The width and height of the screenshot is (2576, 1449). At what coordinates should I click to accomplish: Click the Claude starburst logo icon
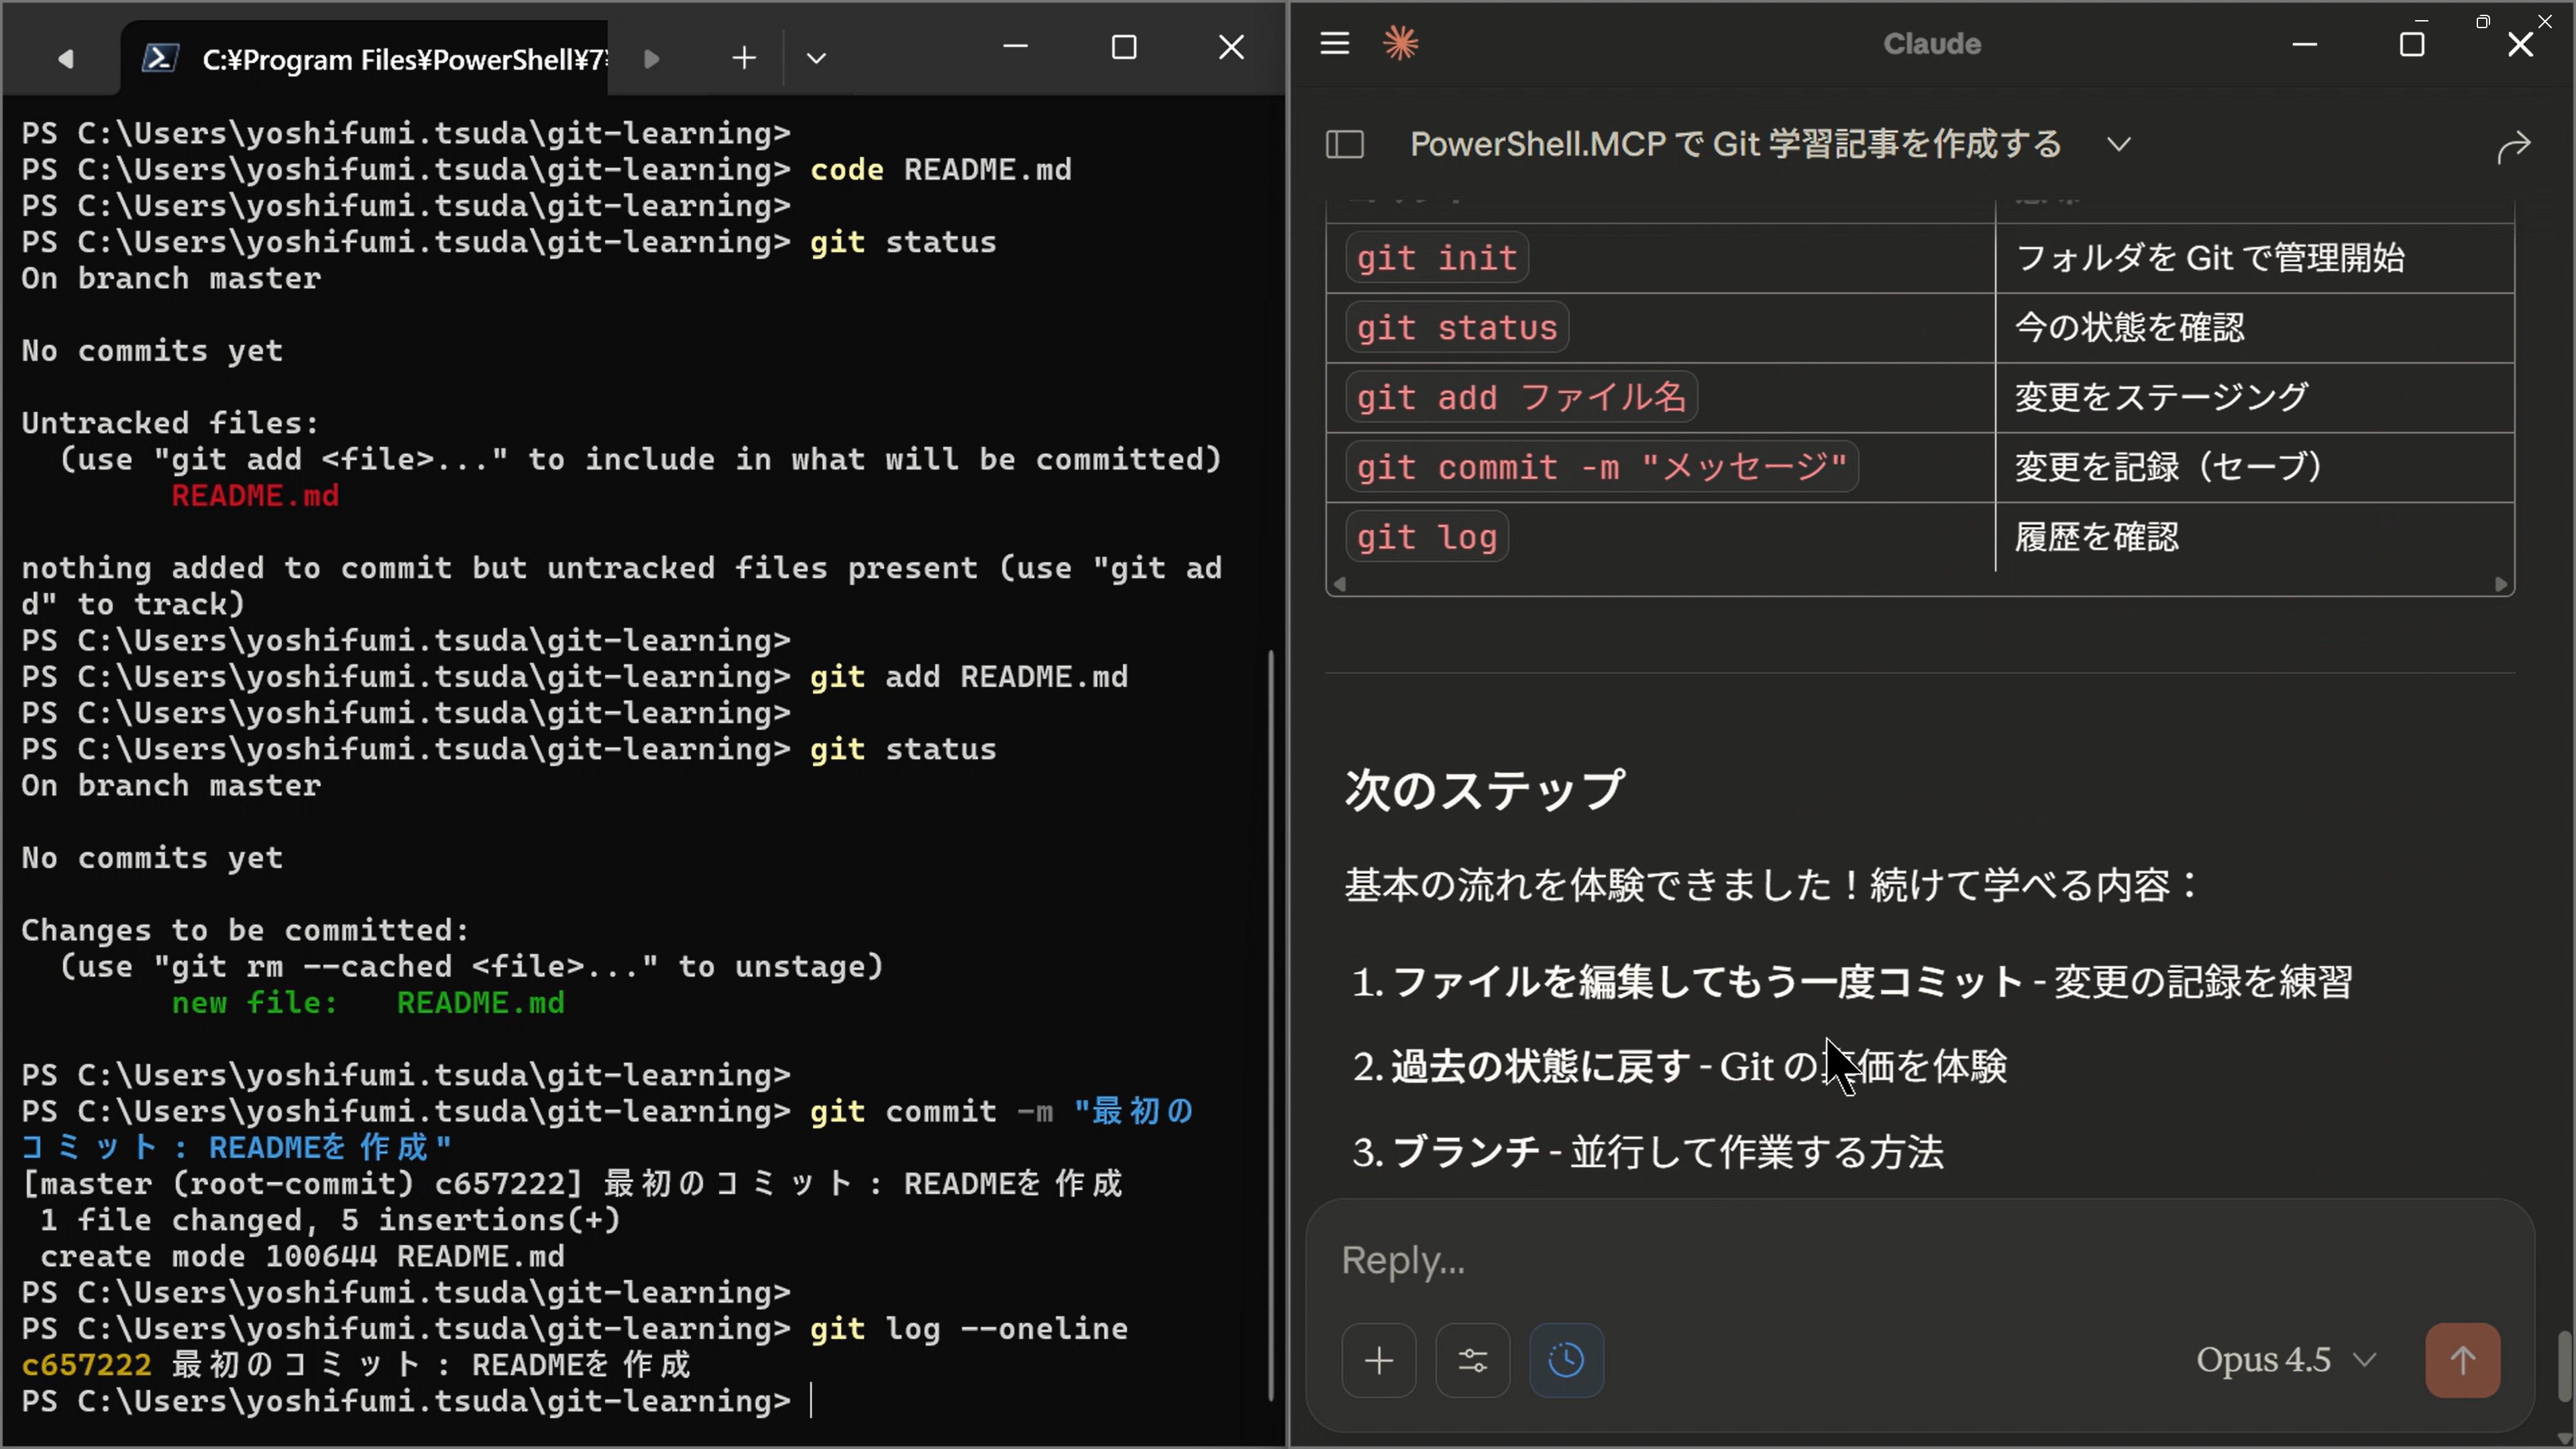[x=1400, y=43]
